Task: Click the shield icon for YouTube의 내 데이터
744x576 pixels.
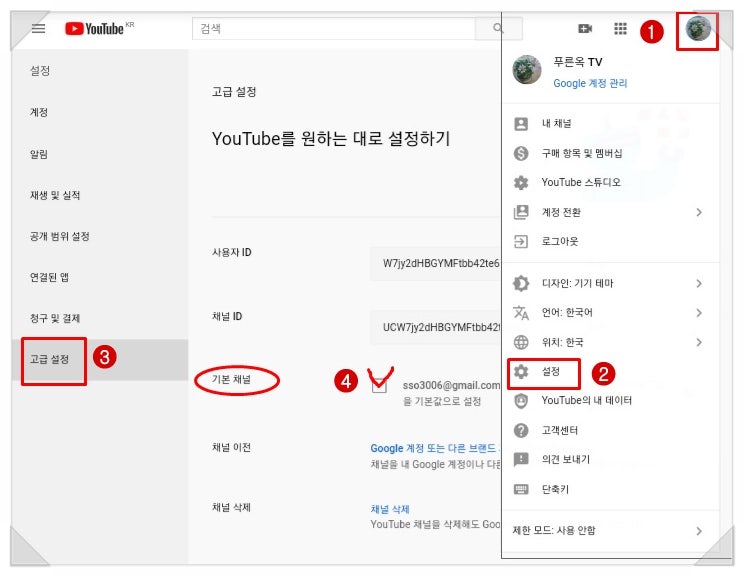Action: 521,401
